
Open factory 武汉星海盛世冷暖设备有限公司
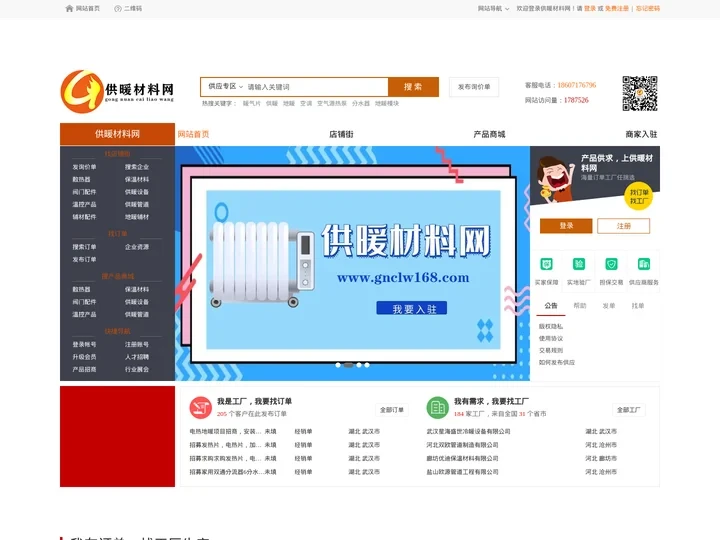point(468,432)
